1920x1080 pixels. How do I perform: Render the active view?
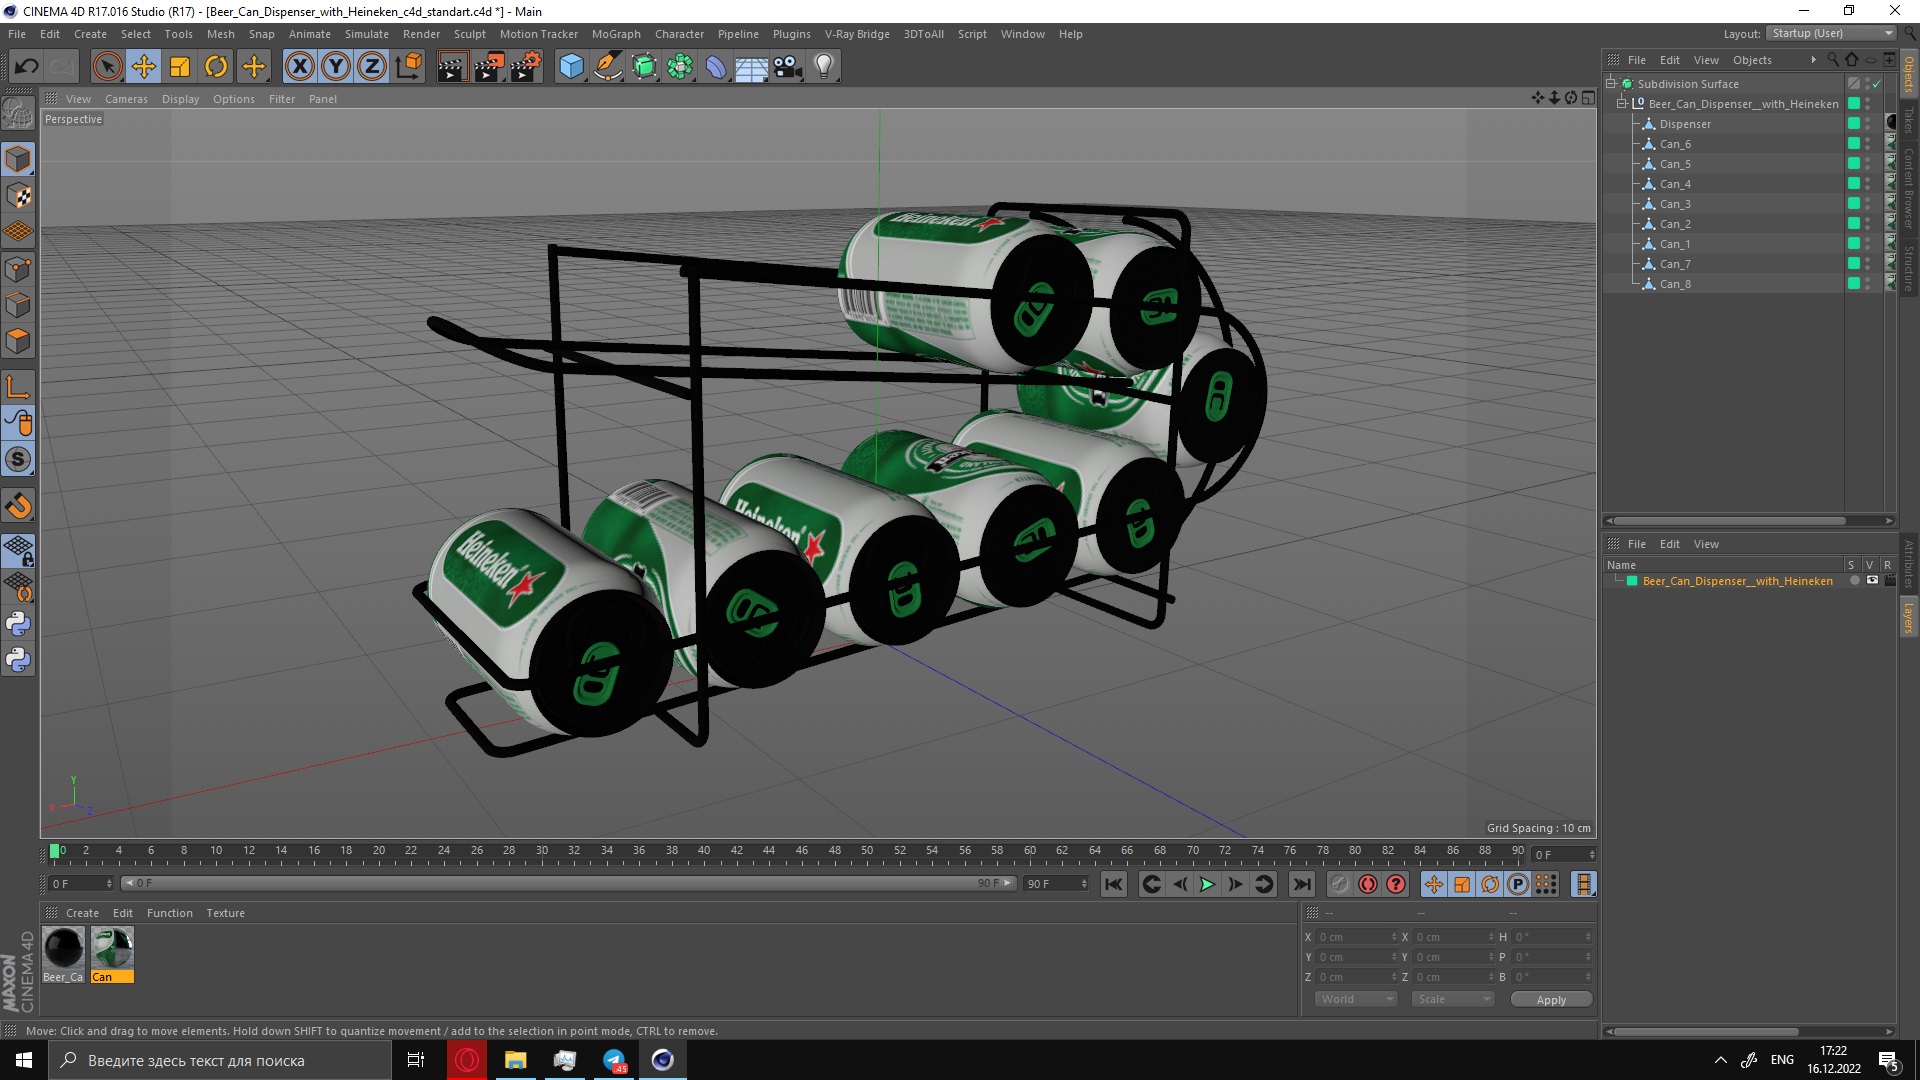click(x=452, y=67)
